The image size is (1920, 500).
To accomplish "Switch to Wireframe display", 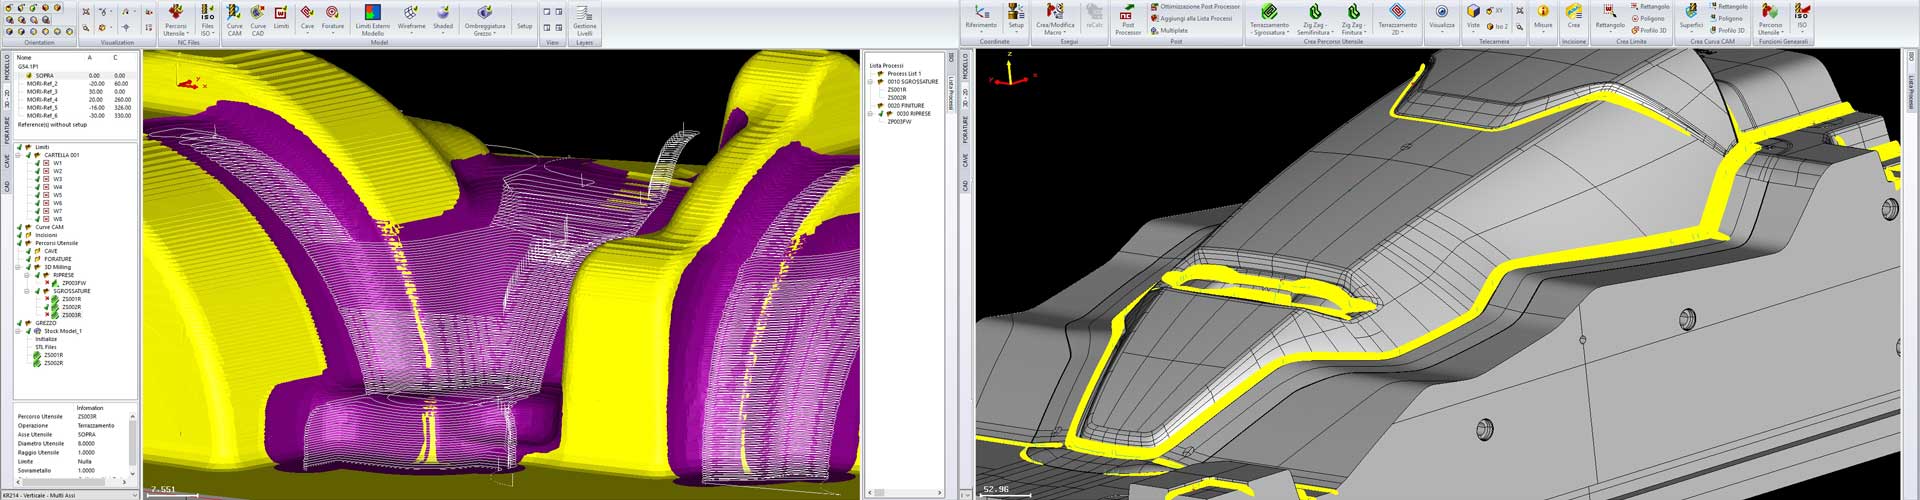I will tap(411, 18).
